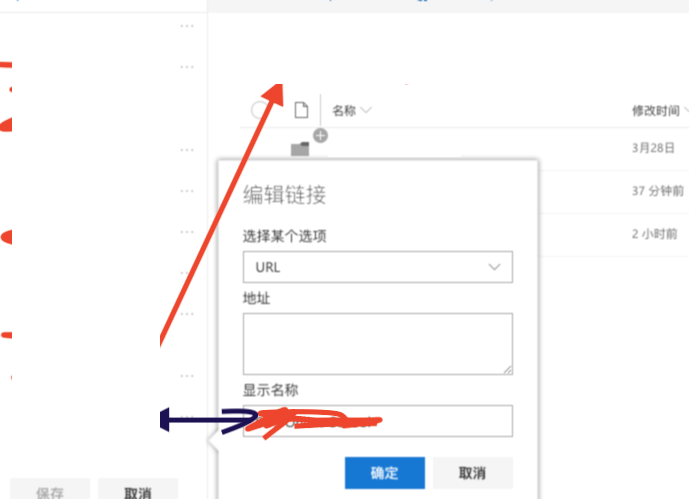
Task: Open the 修改时间 column header menu
Action: (x=658, y=111)
